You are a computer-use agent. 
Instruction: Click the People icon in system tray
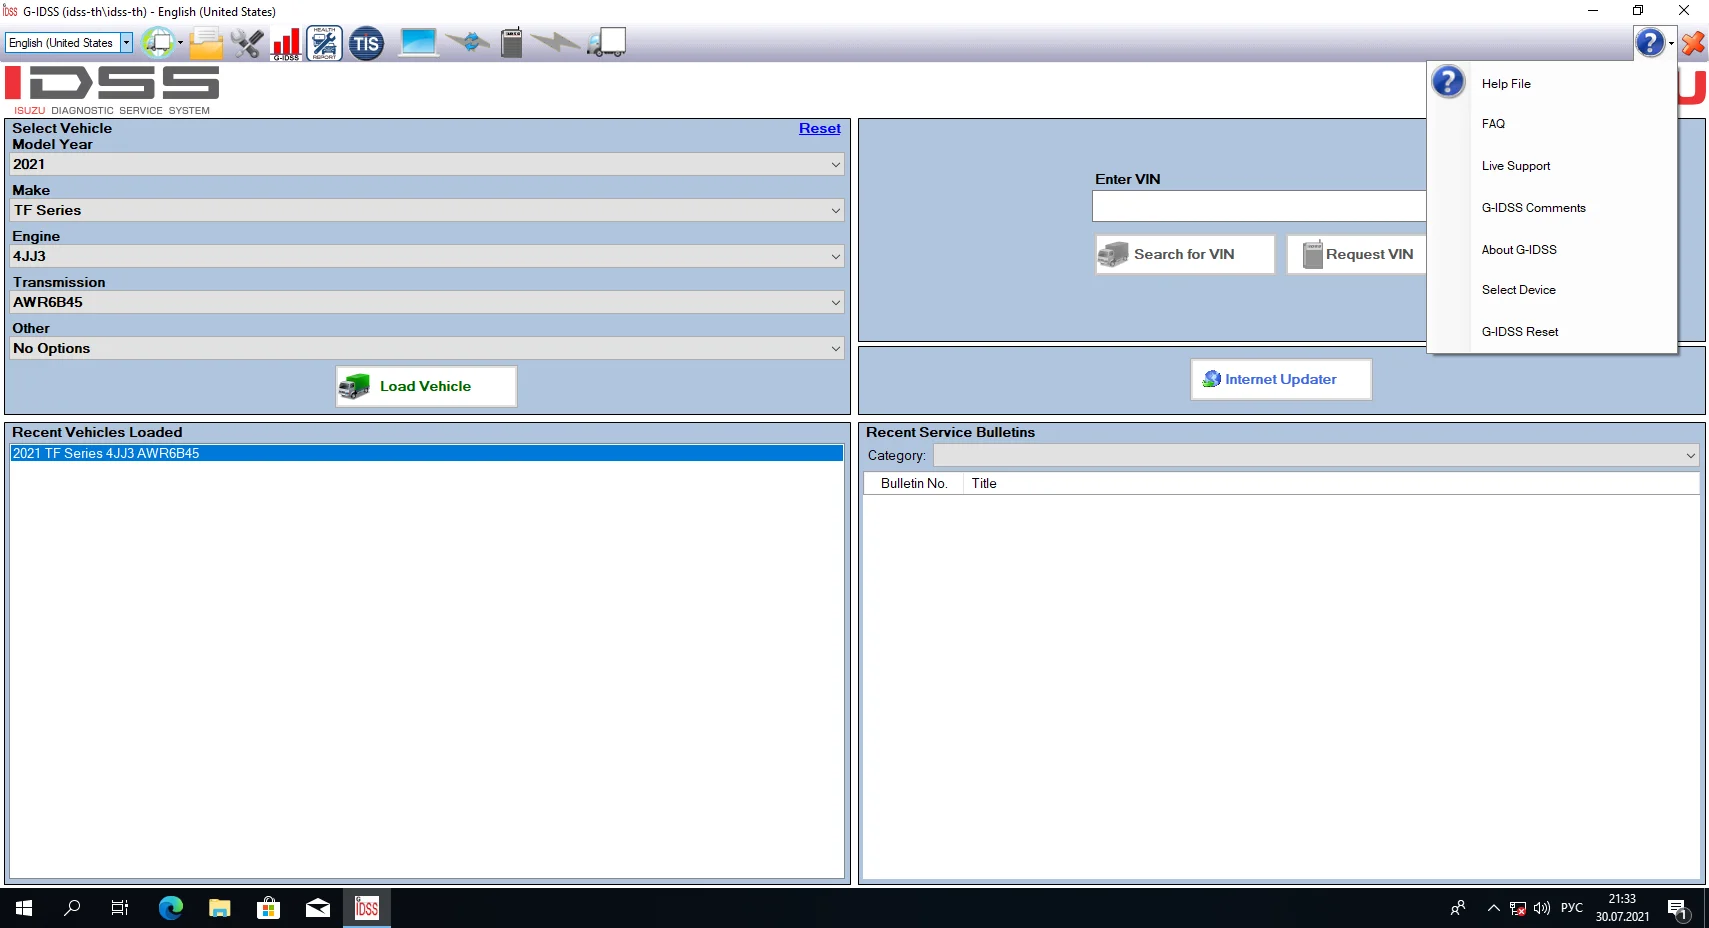click(1458, 908)
